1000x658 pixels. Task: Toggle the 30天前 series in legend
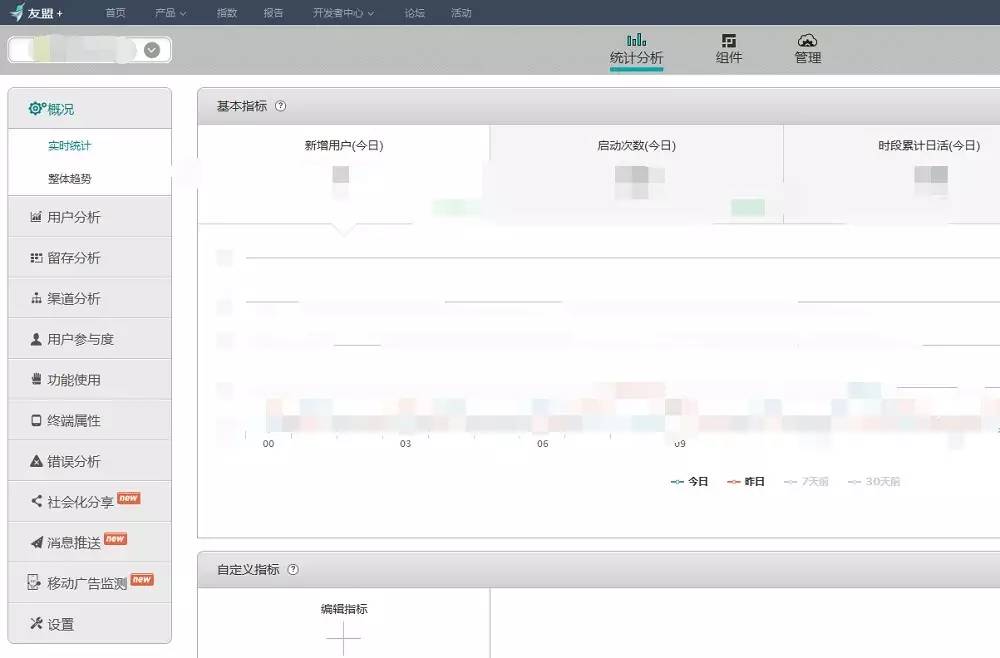874,481
